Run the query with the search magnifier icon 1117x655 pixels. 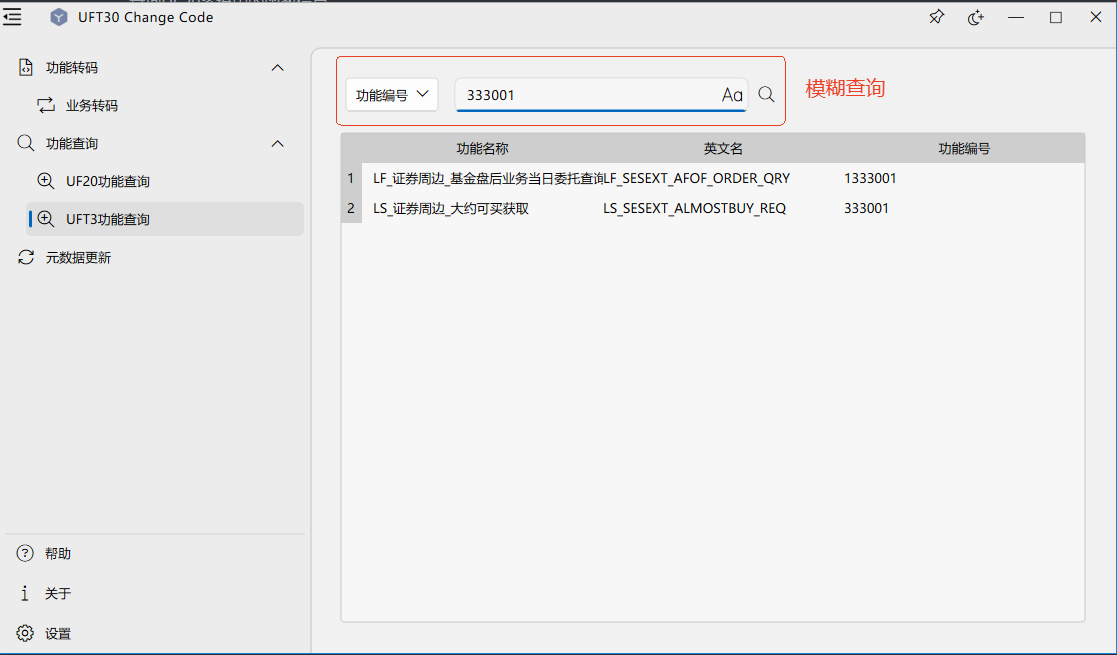click(767, 94)
